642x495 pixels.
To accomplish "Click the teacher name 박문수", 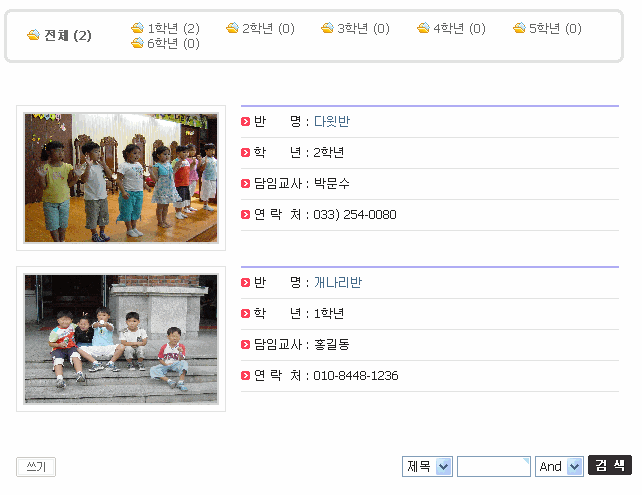I will [332, 183].
